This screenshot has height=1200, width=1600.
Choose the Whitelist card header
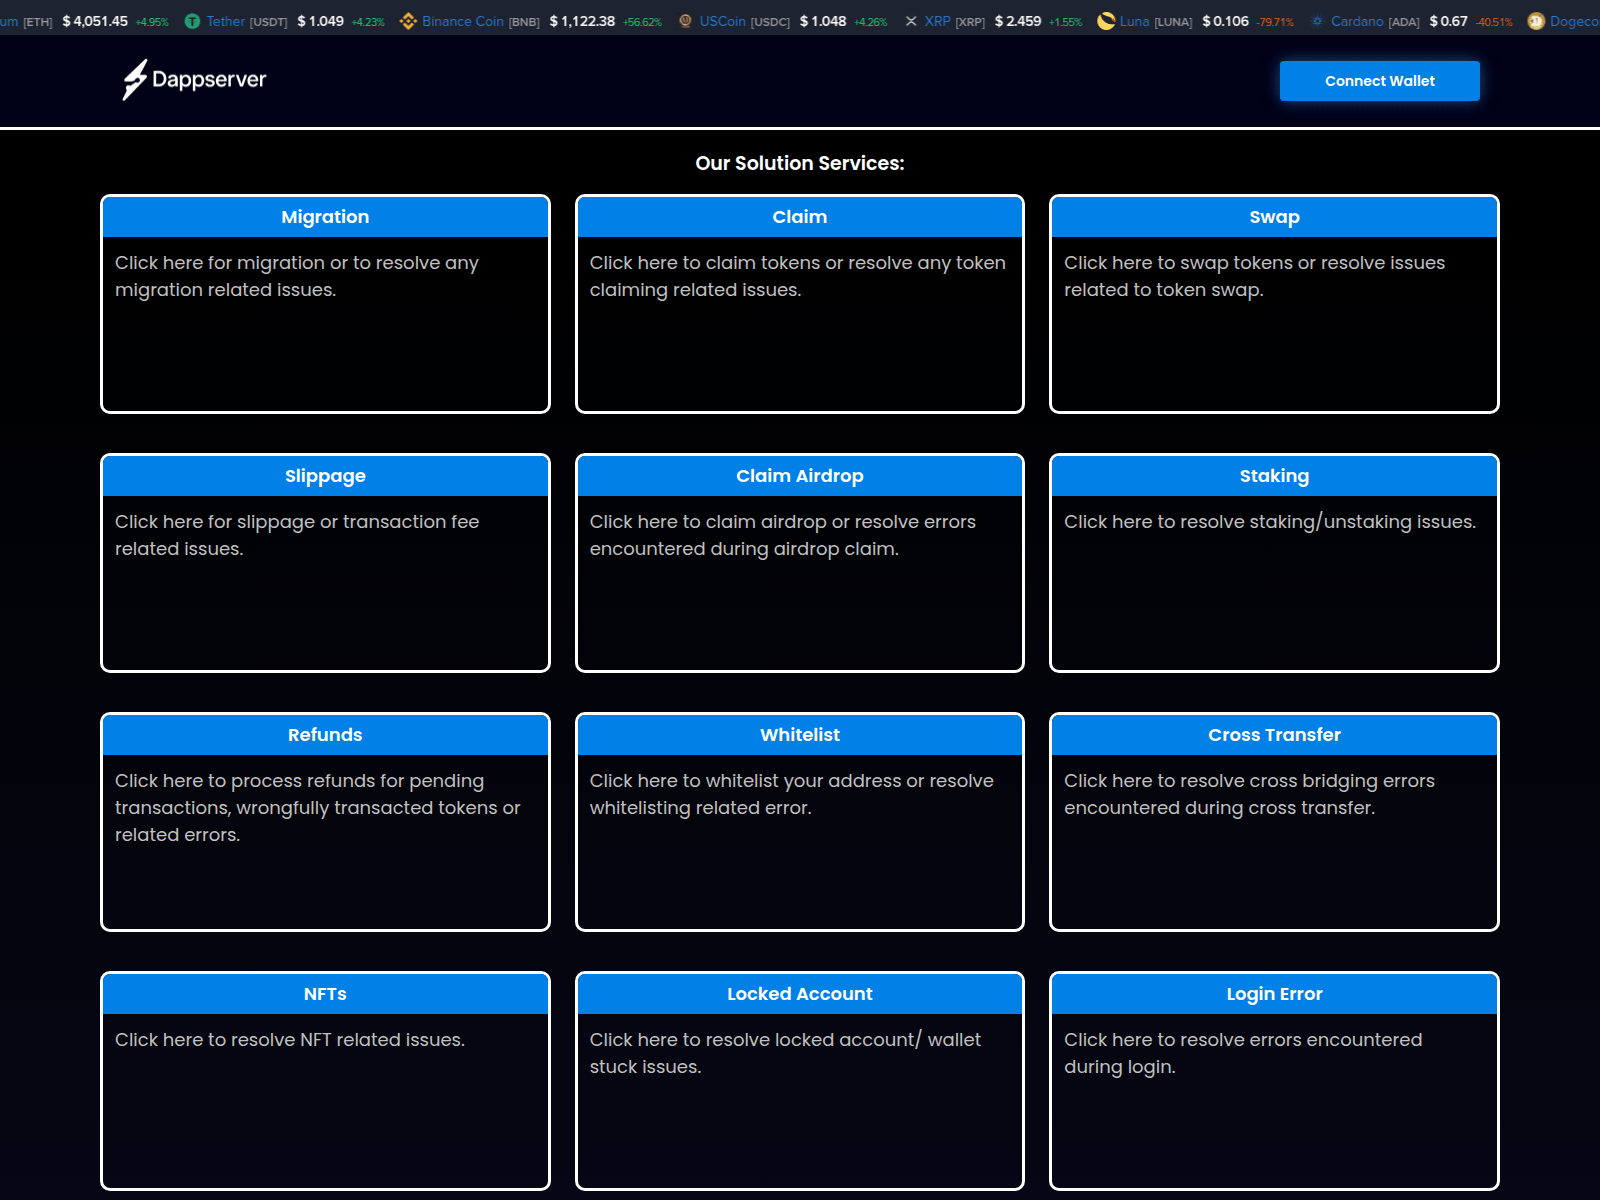pos(800,735)
